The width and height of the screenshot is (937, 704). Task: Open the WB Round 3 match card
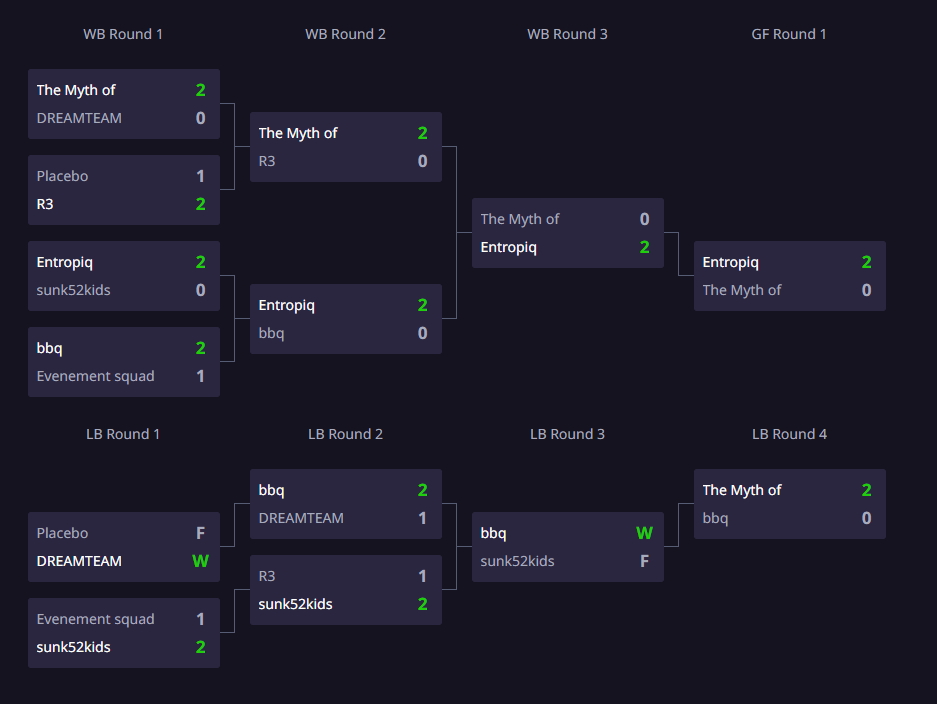[567, 233]
